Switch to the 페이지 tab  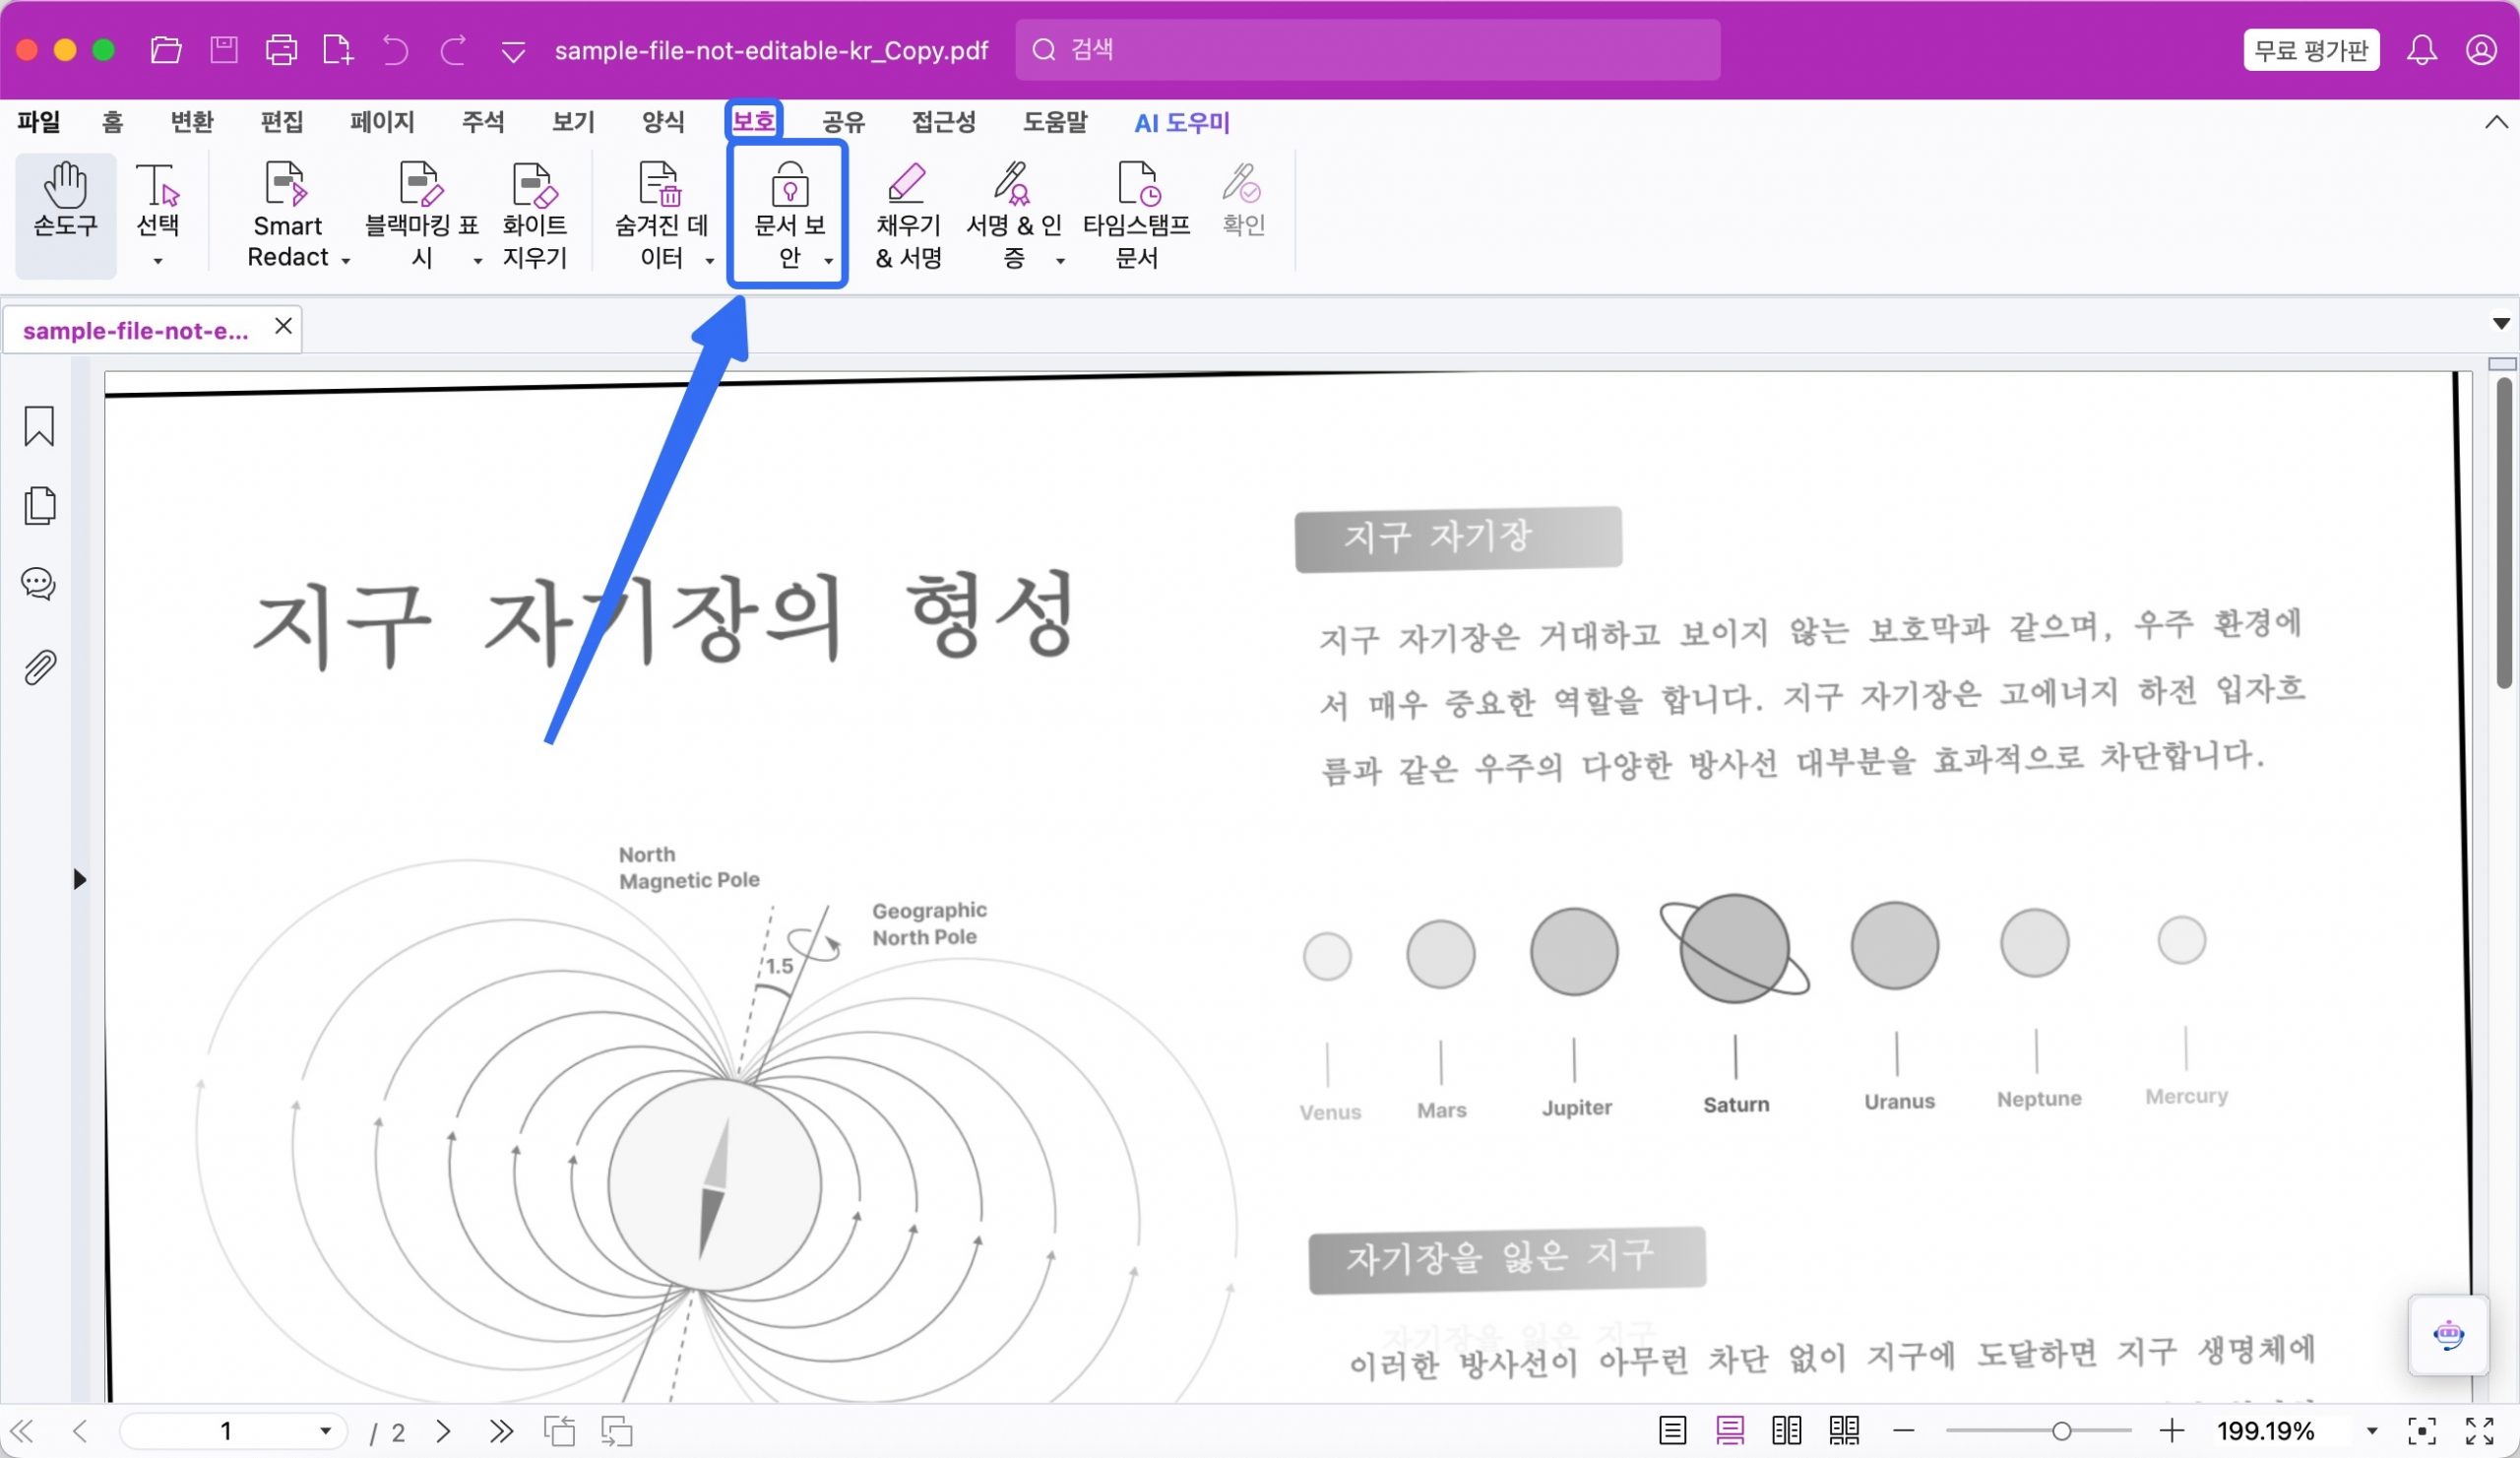(382, 122)
